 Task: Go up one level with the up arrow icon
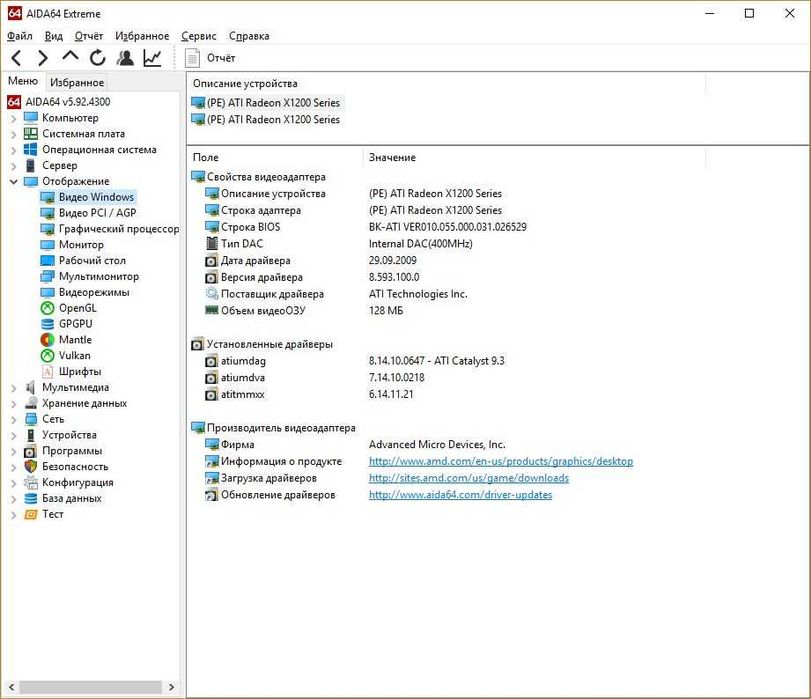coord(70,56)
